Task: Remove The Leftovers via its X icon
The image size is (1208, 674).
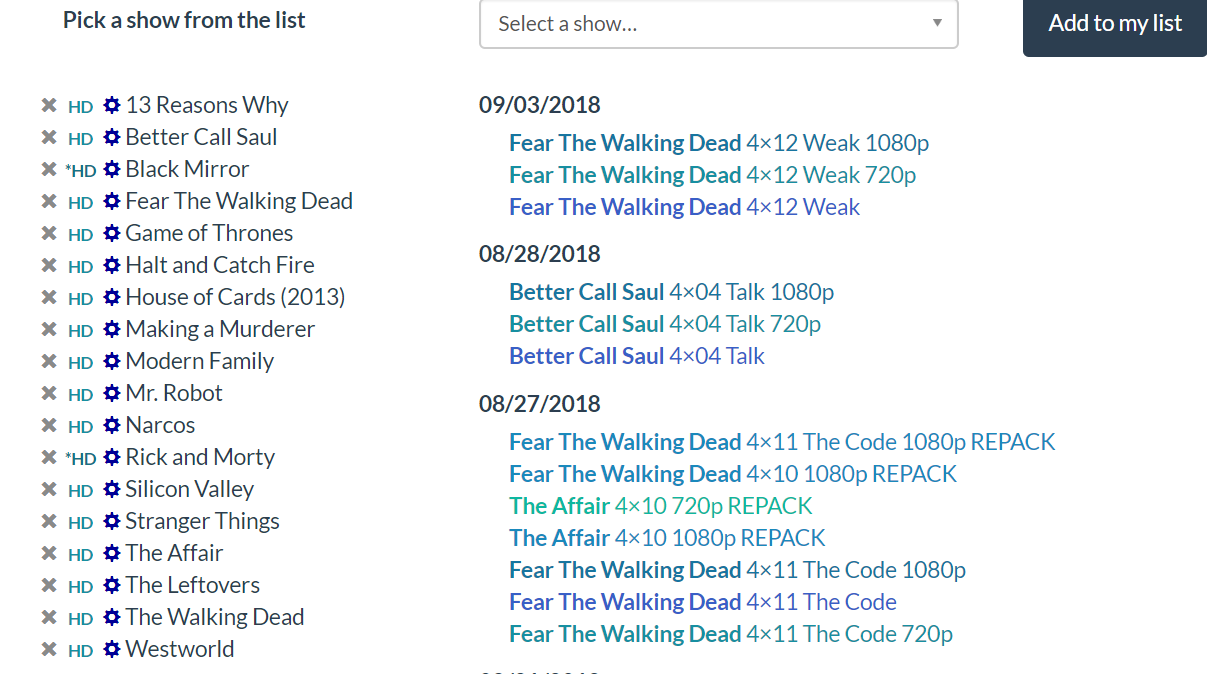Action: [x=48, y=586]
